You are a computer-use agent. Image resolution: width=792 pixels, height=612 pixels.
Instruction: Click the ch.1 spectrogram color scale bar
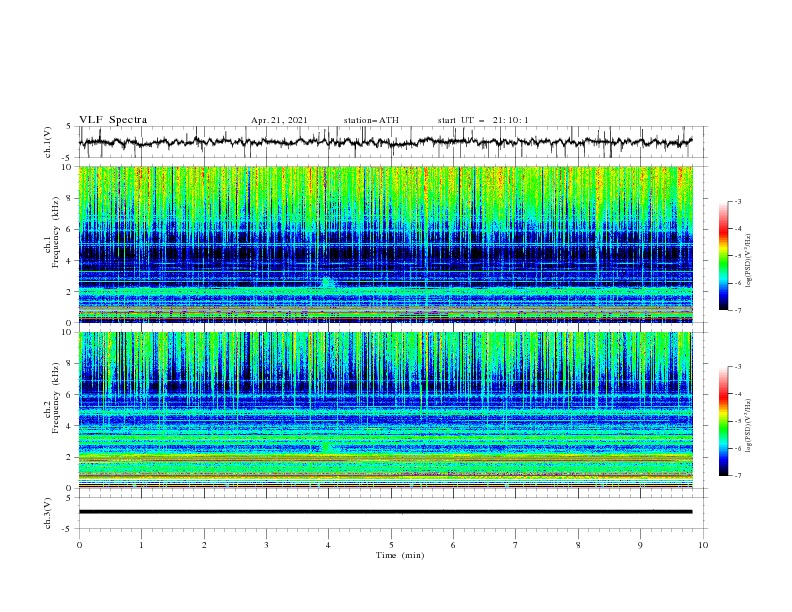723,256
